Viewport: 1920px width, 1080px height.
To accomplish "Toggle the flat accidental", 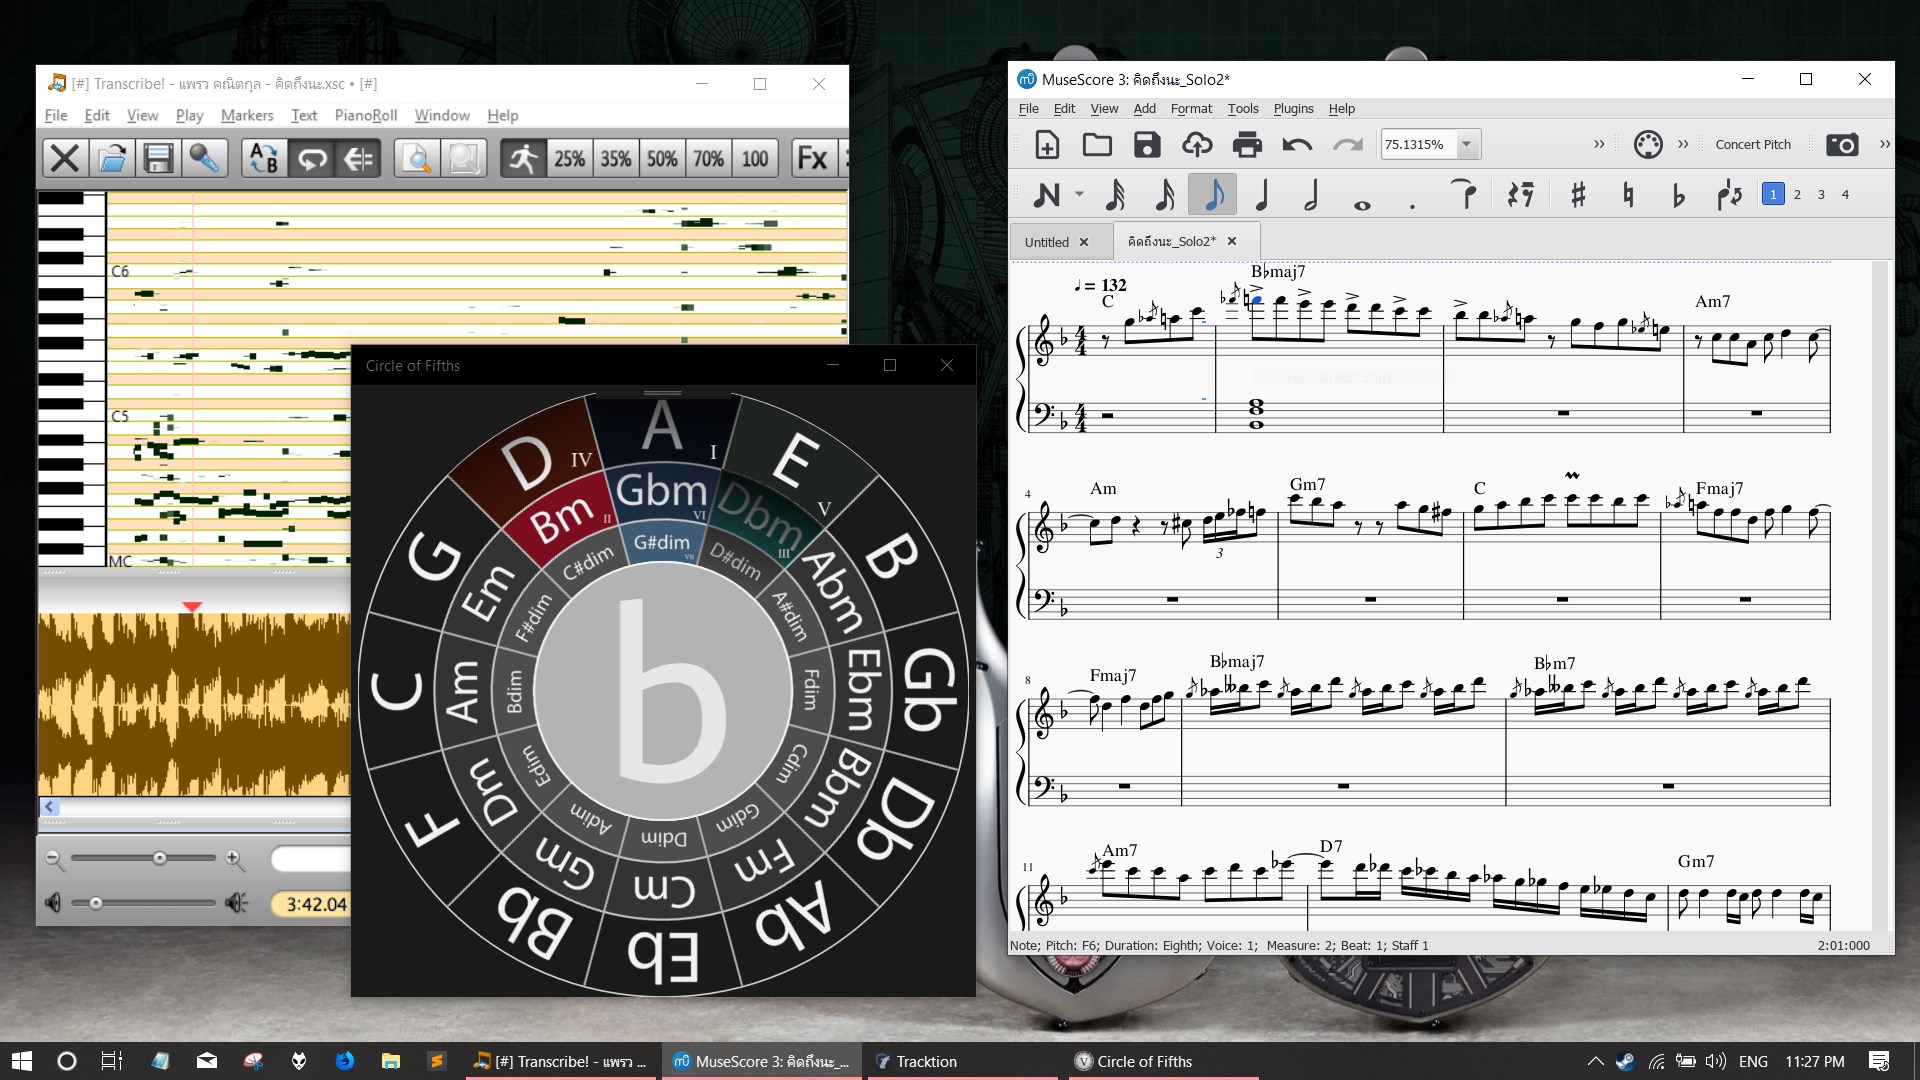I will pyautogui.click(x=1678, y=195).
